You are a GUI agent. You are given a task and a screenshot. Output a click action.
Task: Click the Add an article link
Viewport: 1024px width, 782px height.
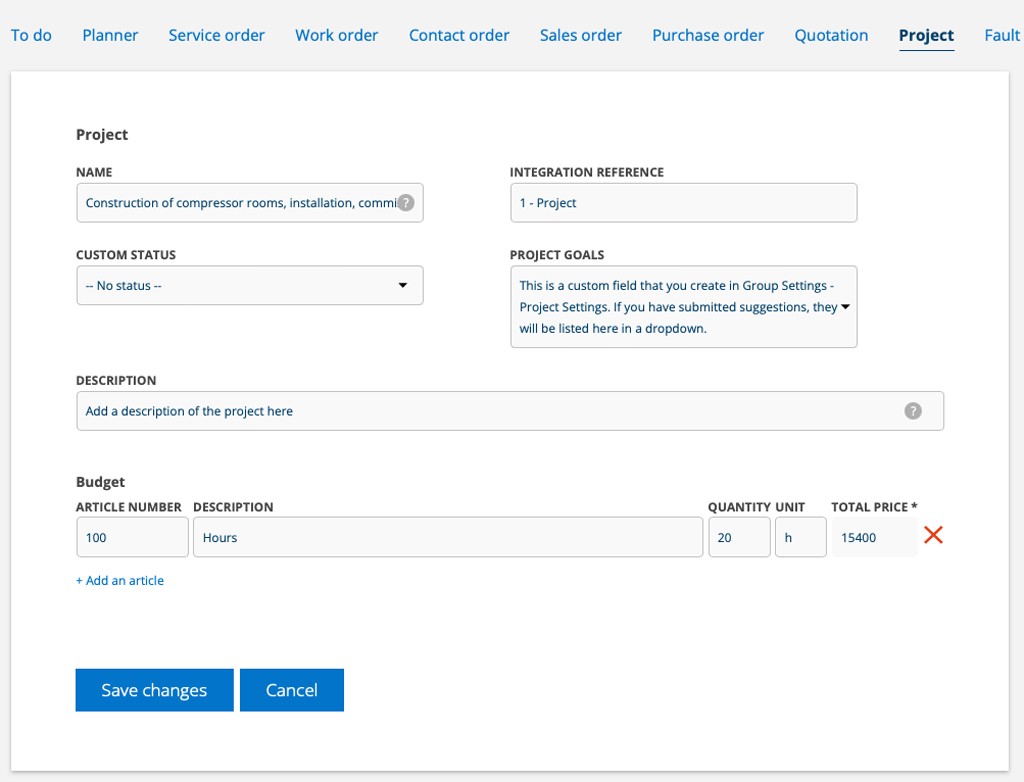pyautogui.click(x=120, y=581)
